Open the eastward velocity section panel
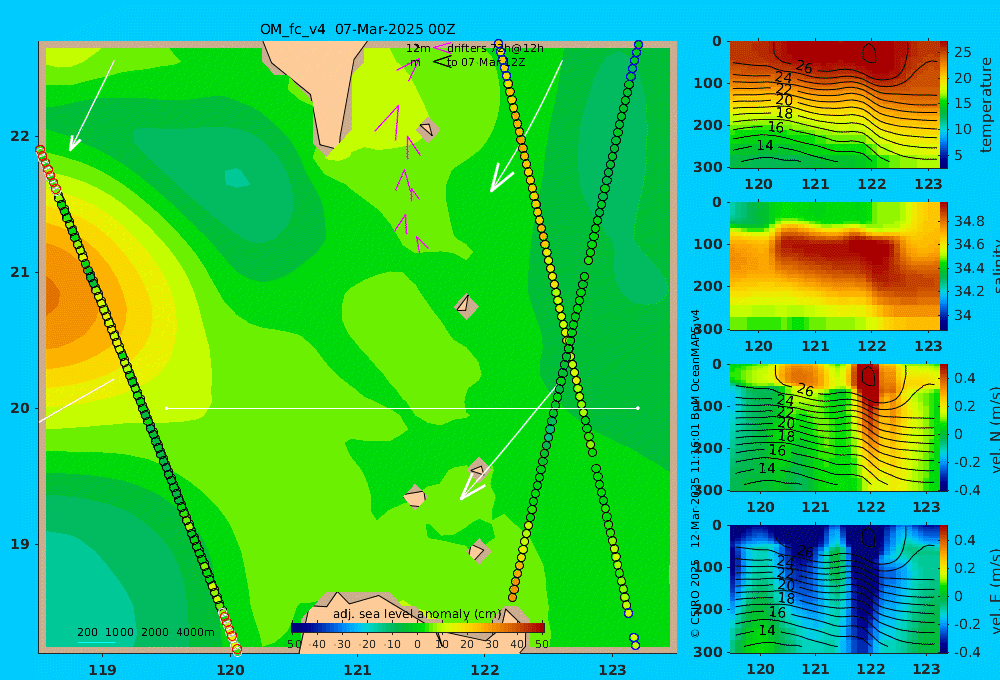The height and width of the screenshot is (680, 1000). coord(835,589)
